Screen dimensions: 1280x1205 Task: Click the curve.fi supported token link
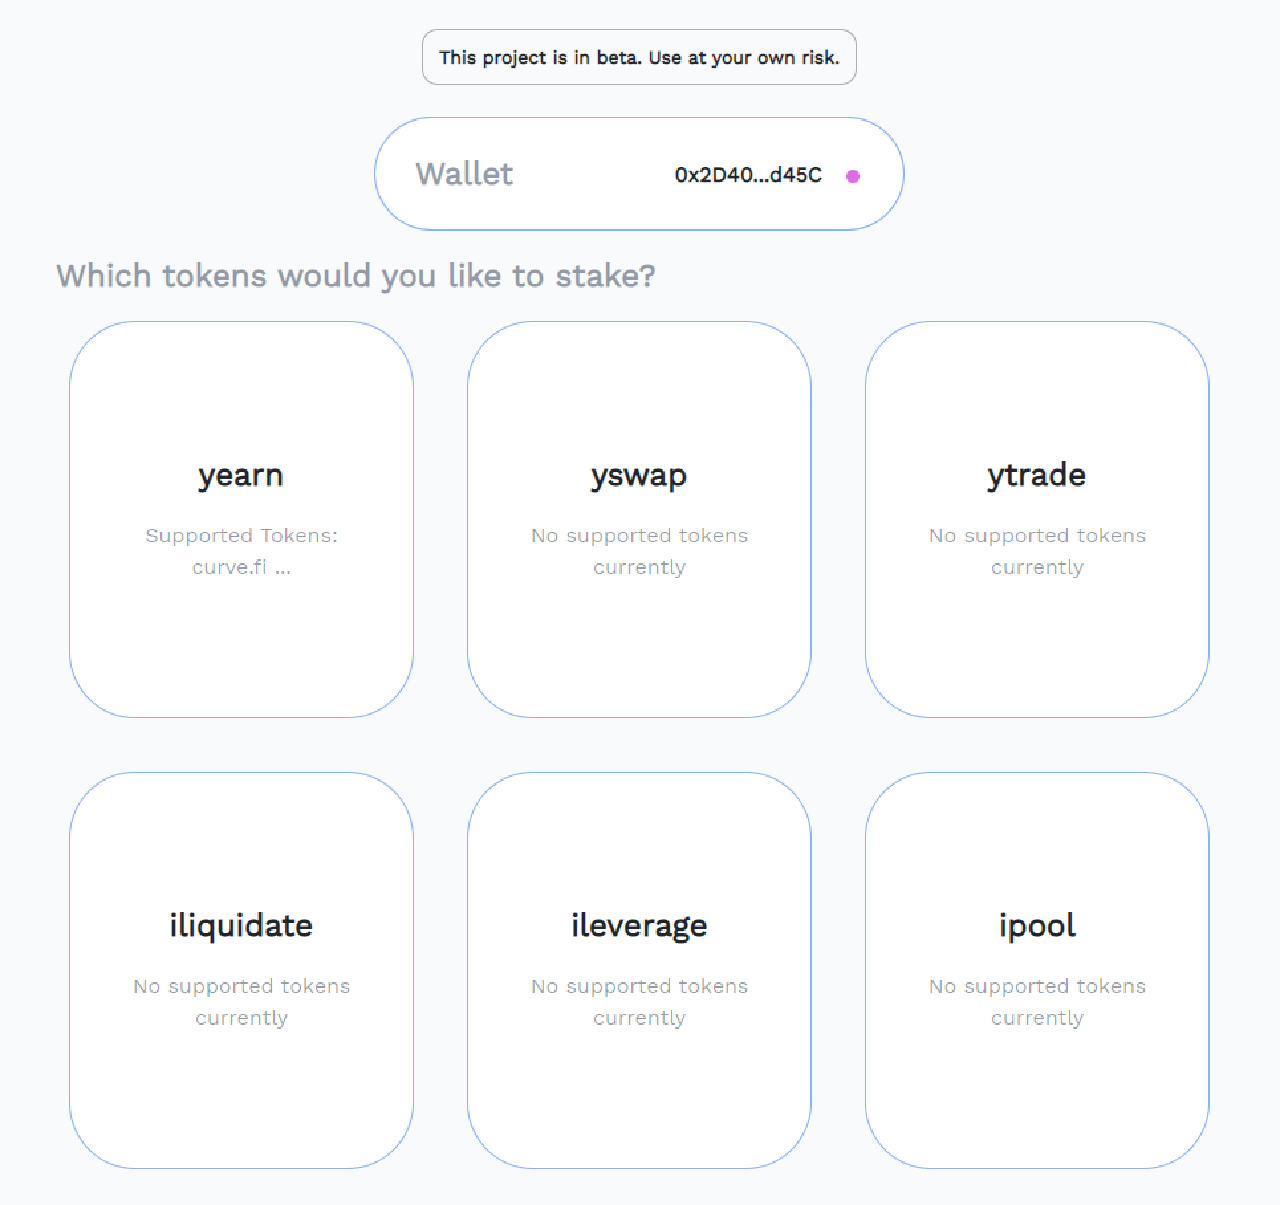tap(228, 567)
